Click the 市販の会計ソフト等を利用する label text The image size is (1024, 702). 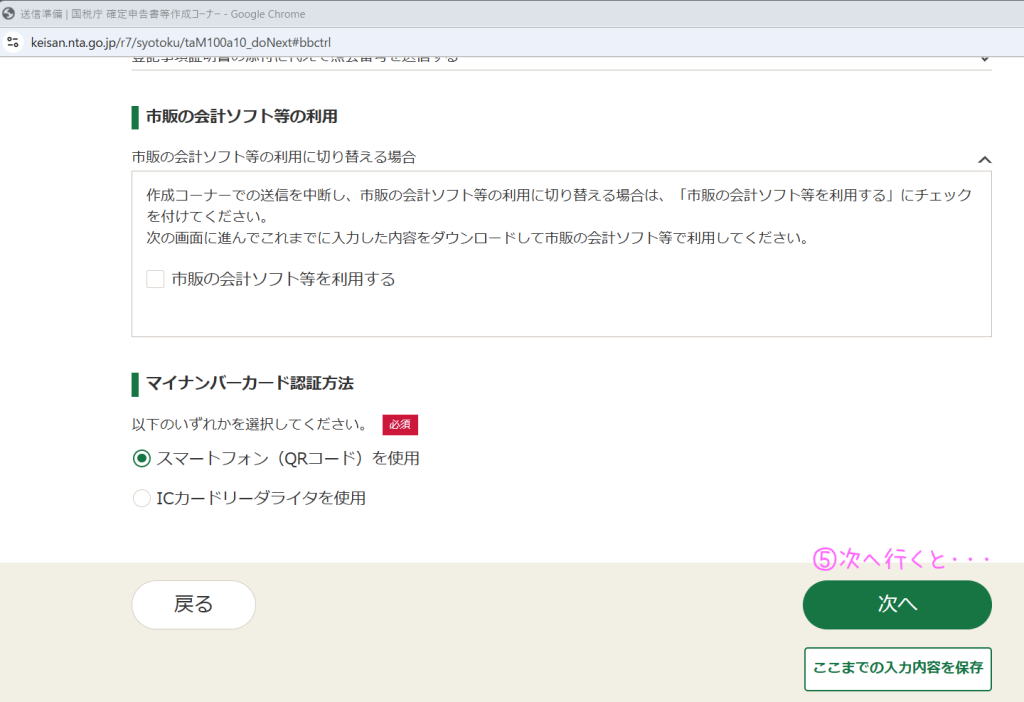[x=283, y=279]
